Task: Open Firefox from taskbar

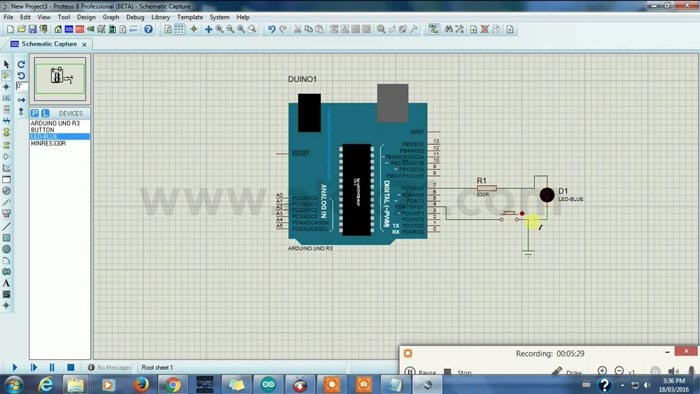Action: coord(141,384)
